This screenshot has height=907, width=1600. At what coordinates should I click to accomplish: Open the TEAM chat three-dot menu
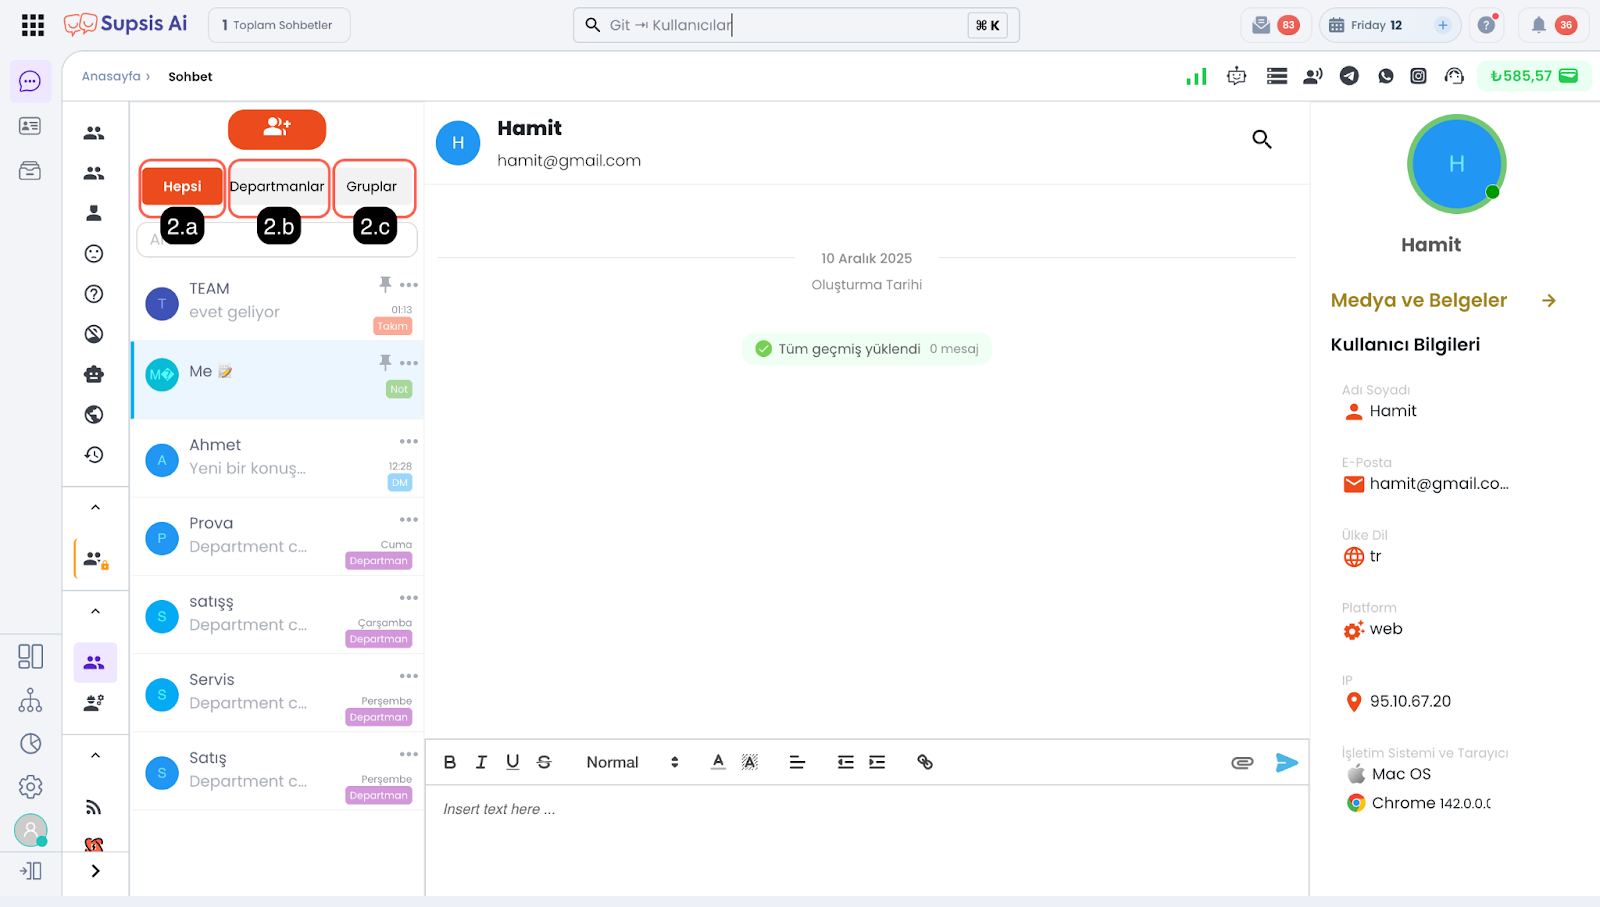409,285
